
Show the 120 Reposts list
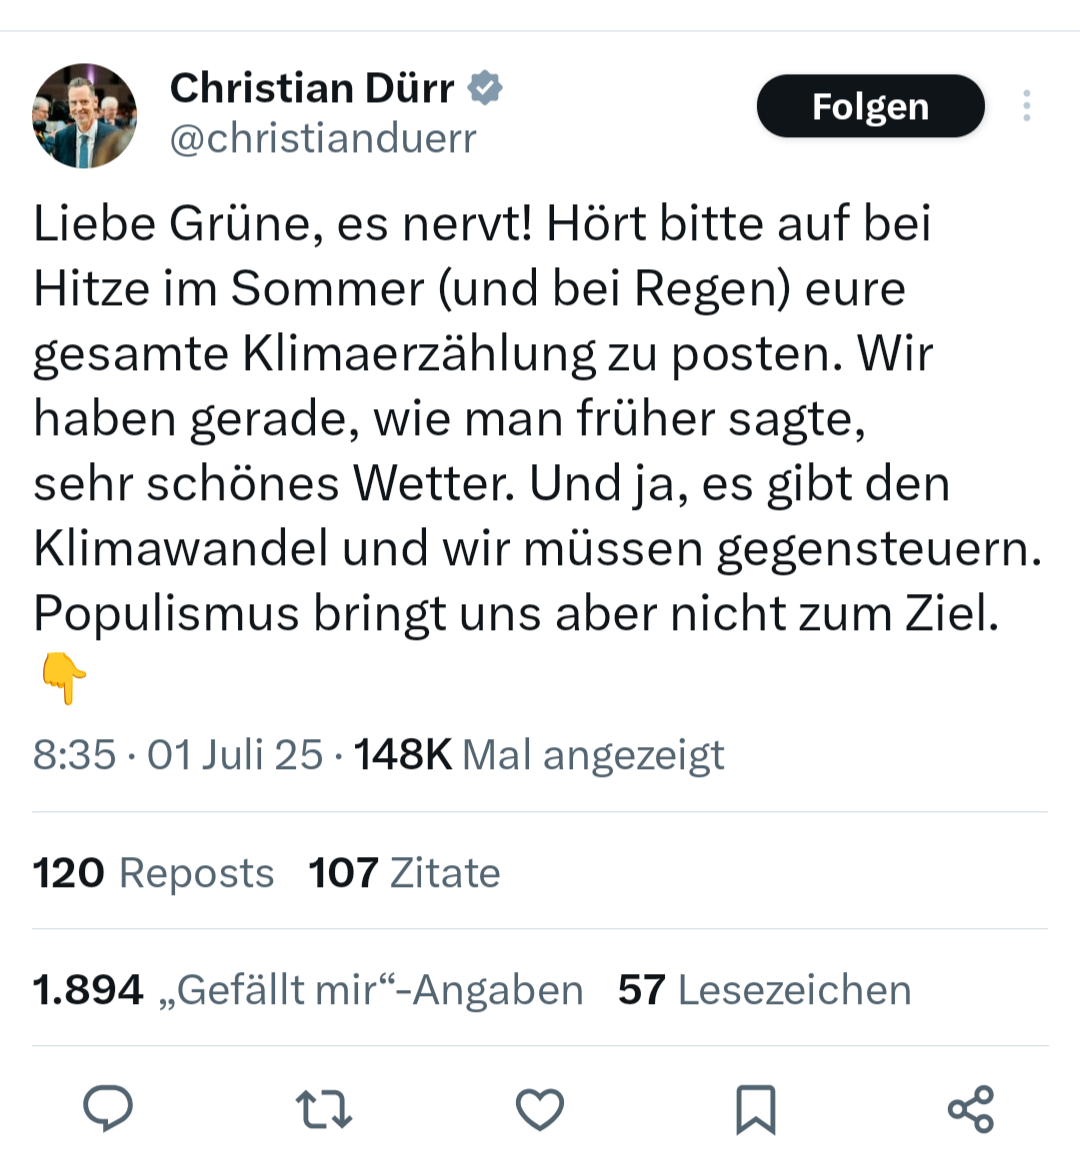tap(153, 873)
